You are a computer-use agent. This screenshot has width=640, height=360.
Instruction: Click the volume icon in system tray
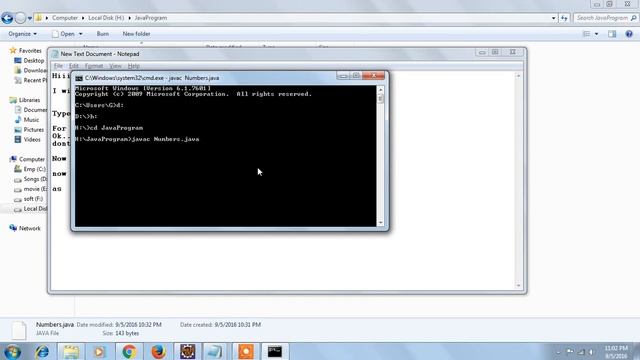[x=591, y=352]
